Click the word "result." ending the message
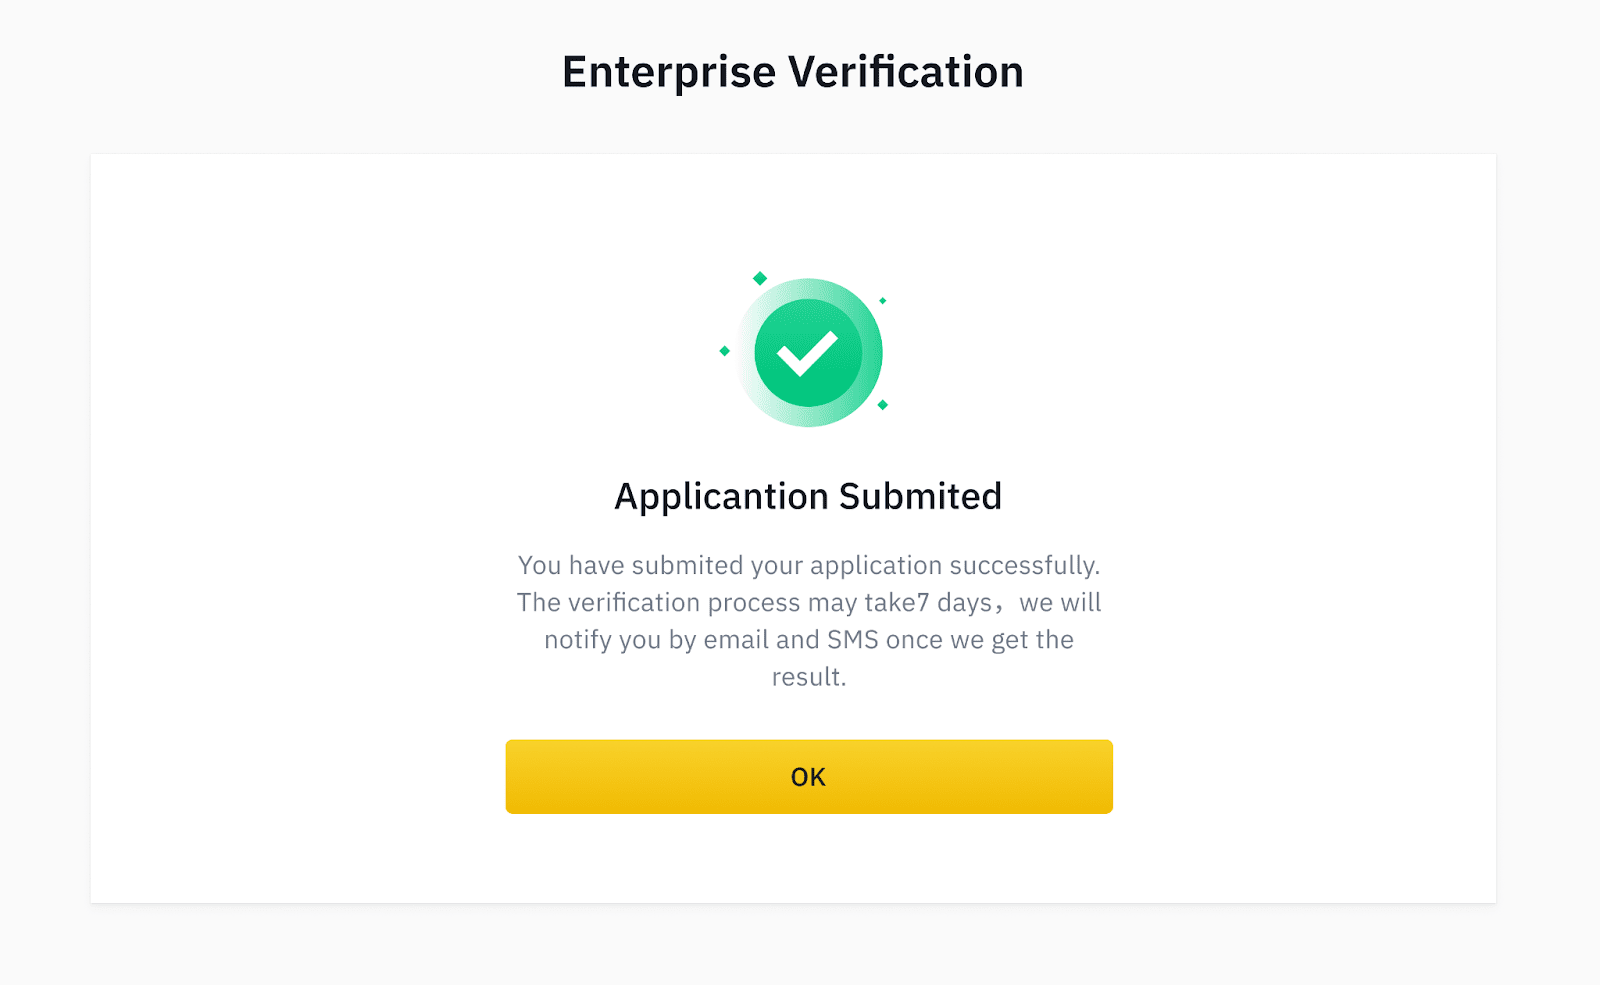This screenshot has width=1600, height=985. pyautogui.click(x=808, y=677)
